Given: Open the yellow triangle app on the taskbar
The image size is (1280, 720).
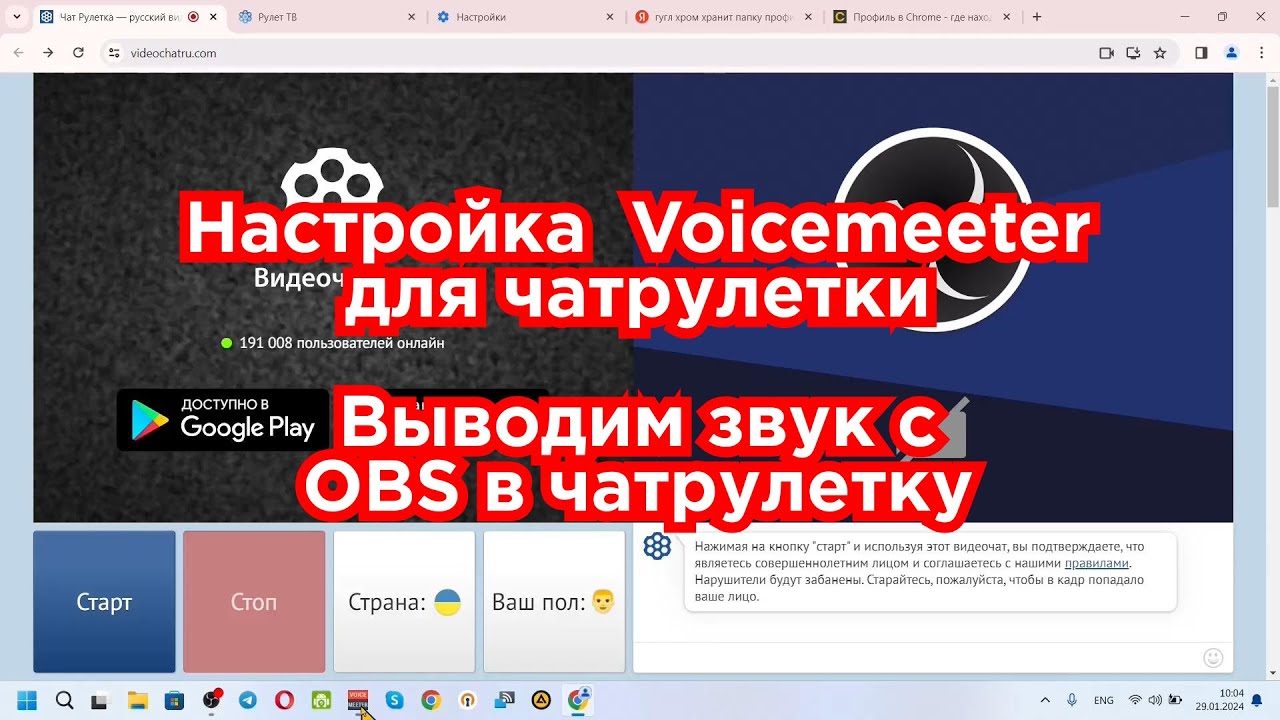Looking at the screenshot, I should pyautogui.click(x=541, y=700).
